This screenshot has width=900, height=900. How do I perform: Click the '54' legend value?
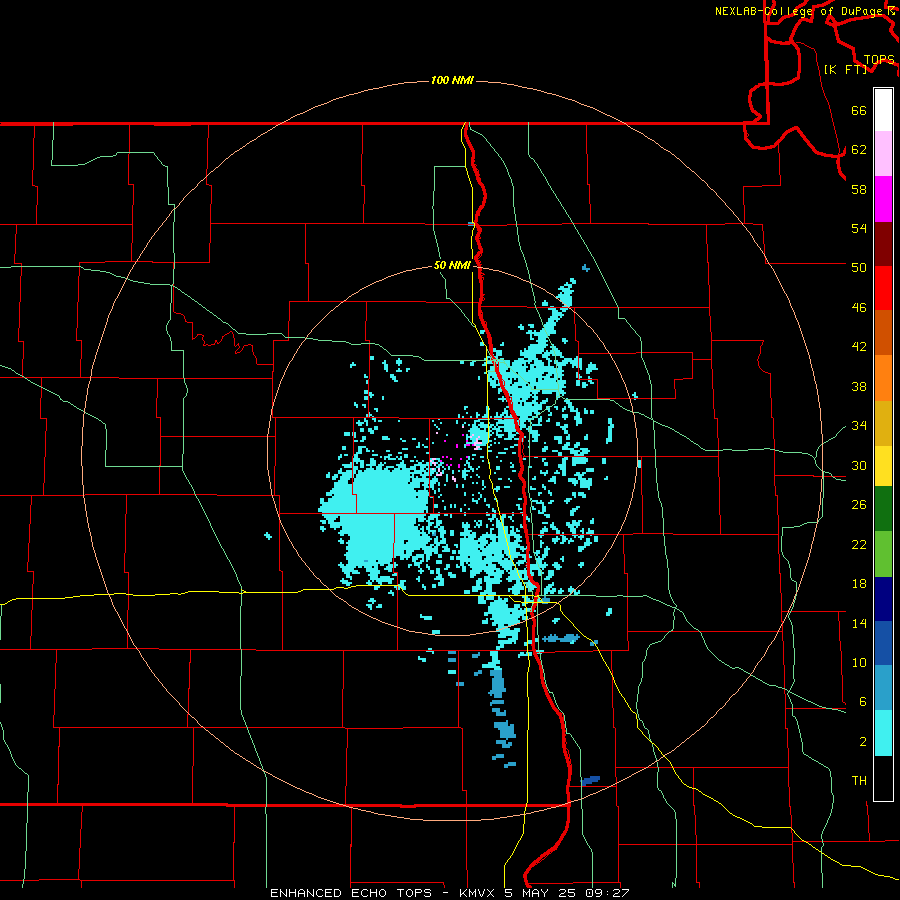tap(859, 228)
